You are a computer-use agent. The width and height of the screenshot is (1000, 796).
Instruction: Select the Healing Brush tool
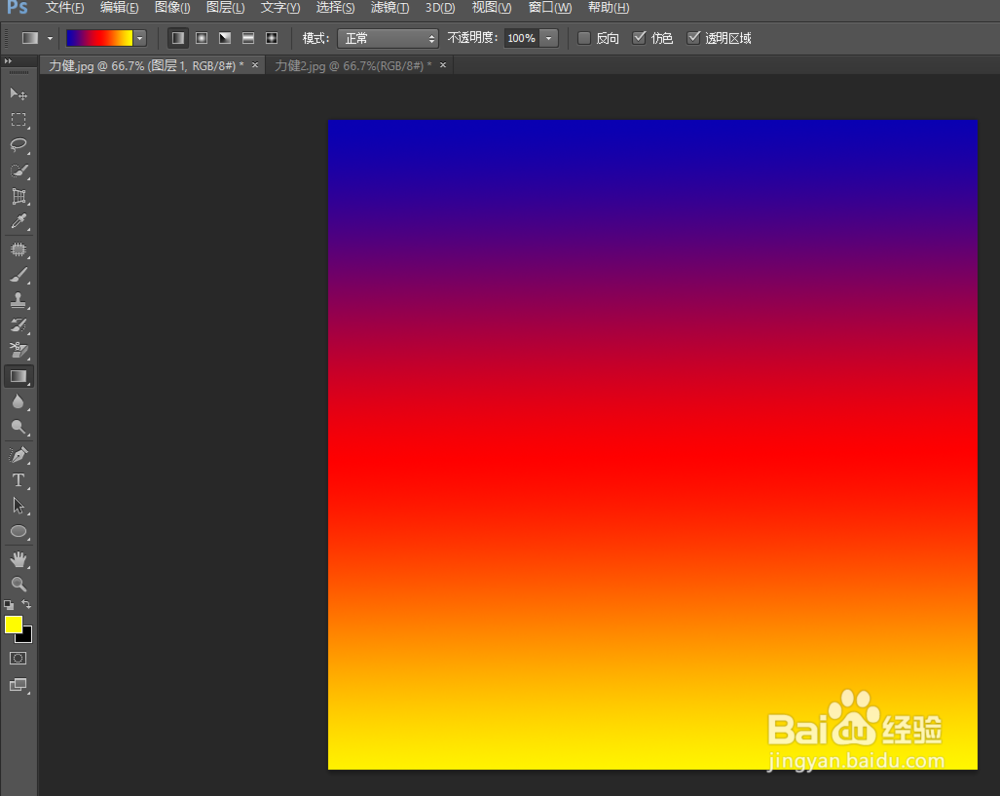click(x=18, y=249)
